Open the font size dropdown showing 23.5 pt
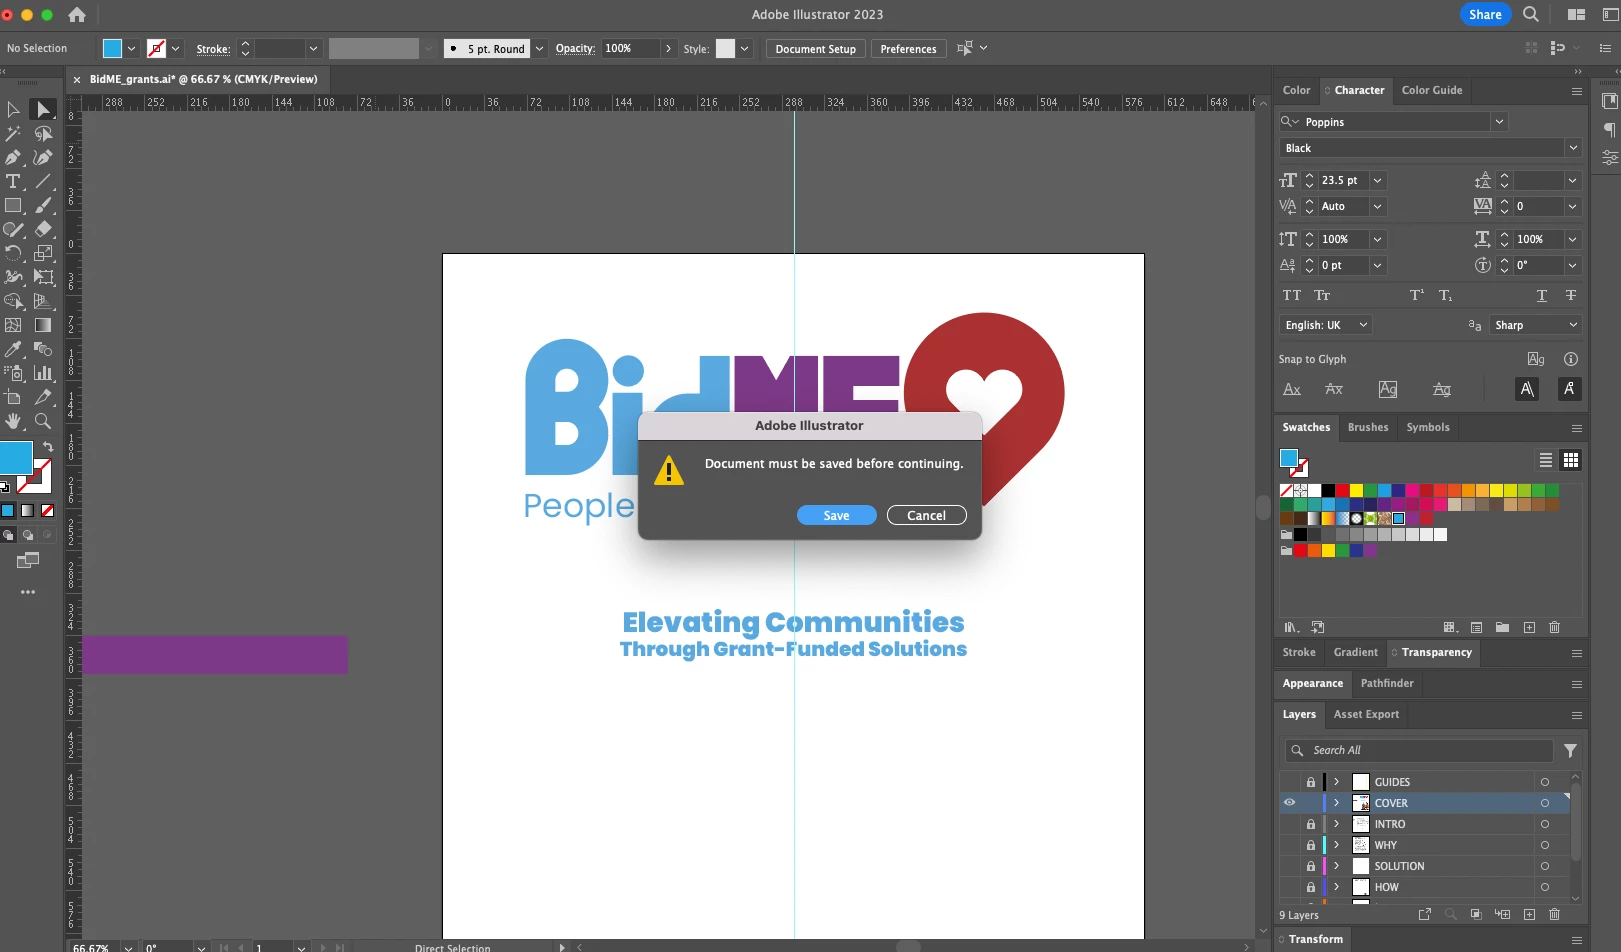Image resolution: width=1621 pixels, height=952 pixels. coord(1377,181)
